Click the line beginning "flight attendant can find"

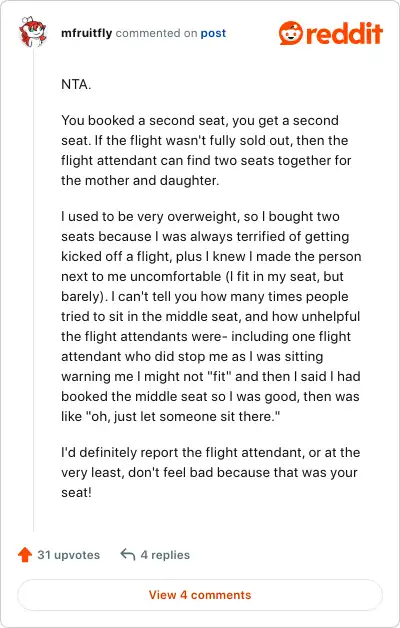[206, 161]
